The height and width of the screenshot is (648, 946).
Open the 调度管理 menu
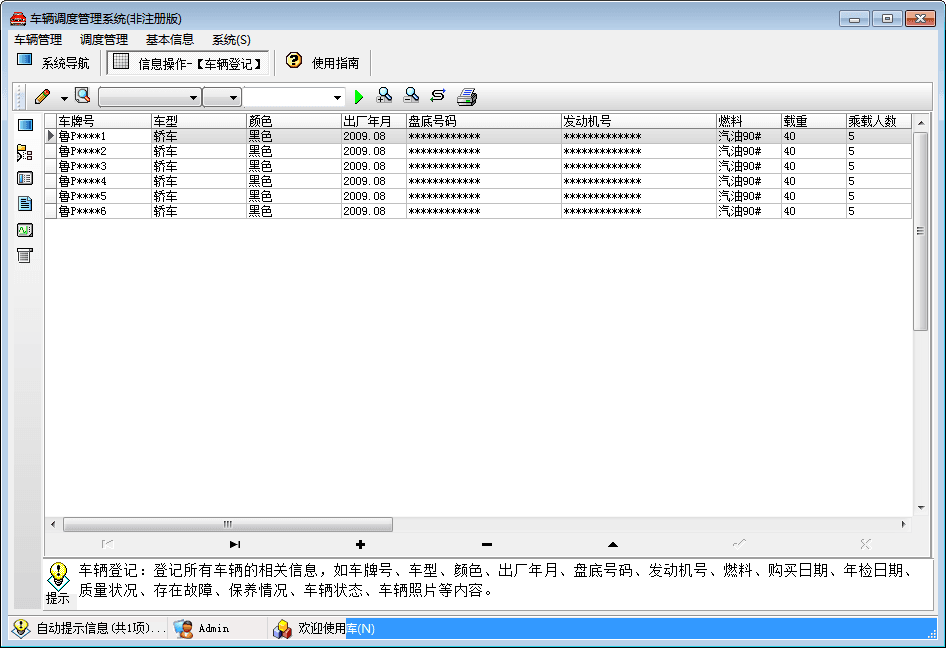(x=104, y=40)
